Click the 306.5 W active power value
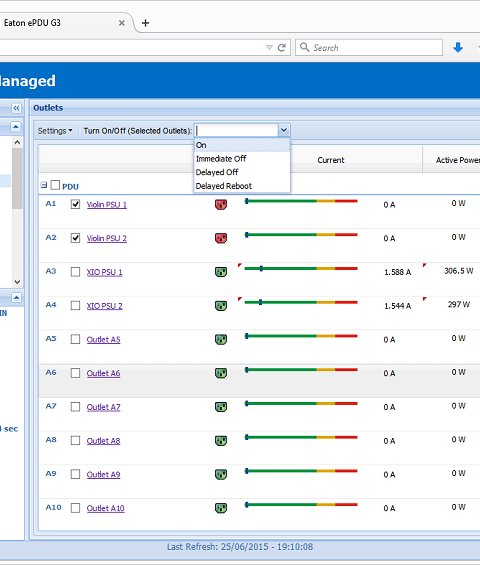 (459, 271)
